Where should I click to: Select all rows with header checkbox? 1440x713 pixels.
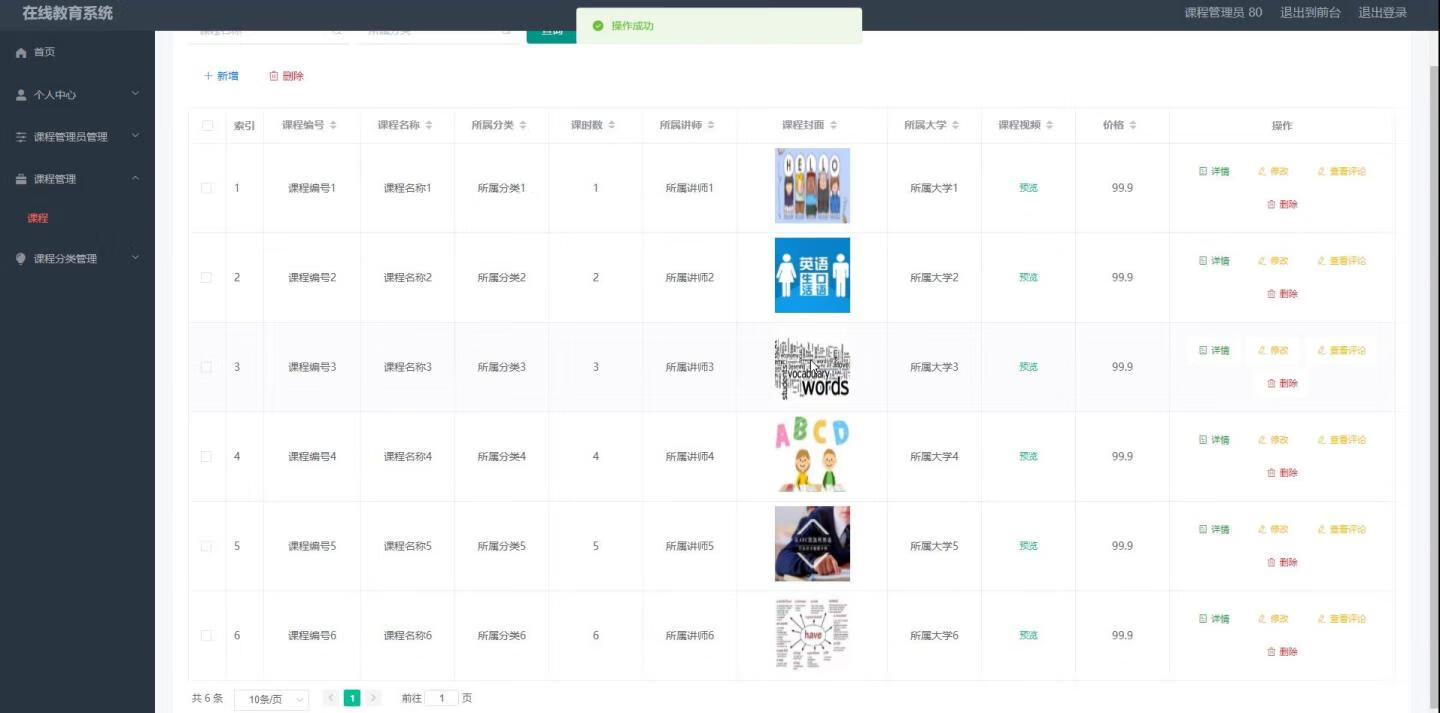(x=207, y=126)
